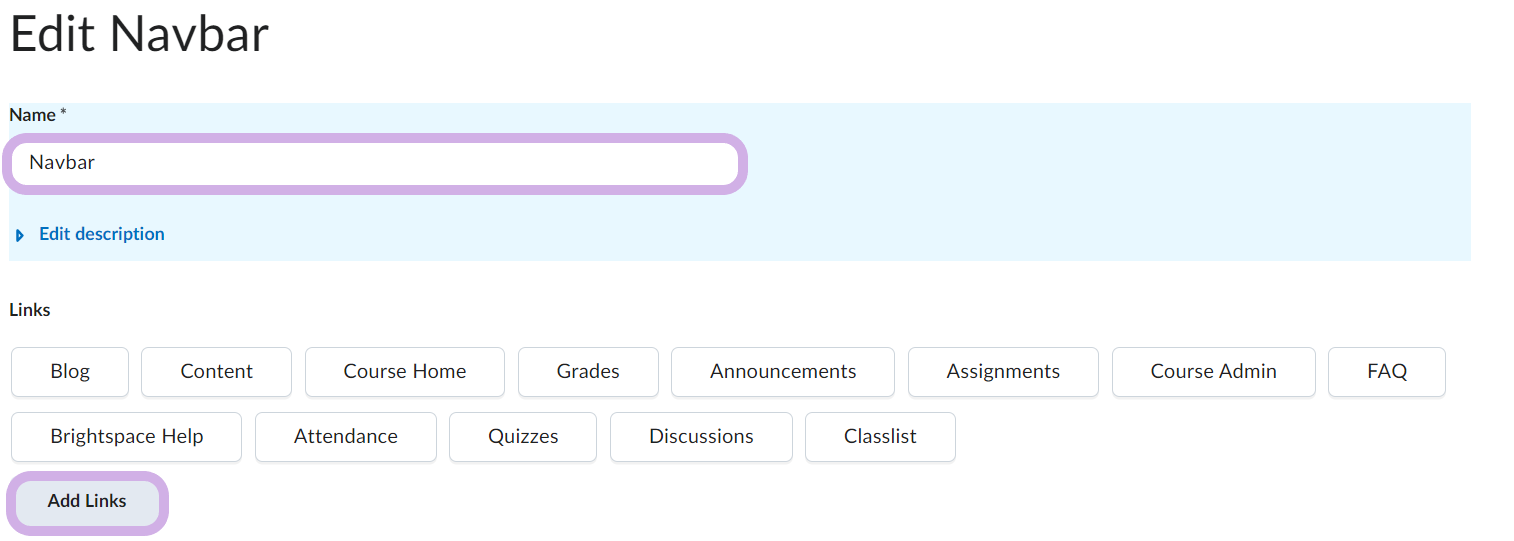1514x541 pixels.
Task: Click the Name field label
Action: tap(33, 115)
